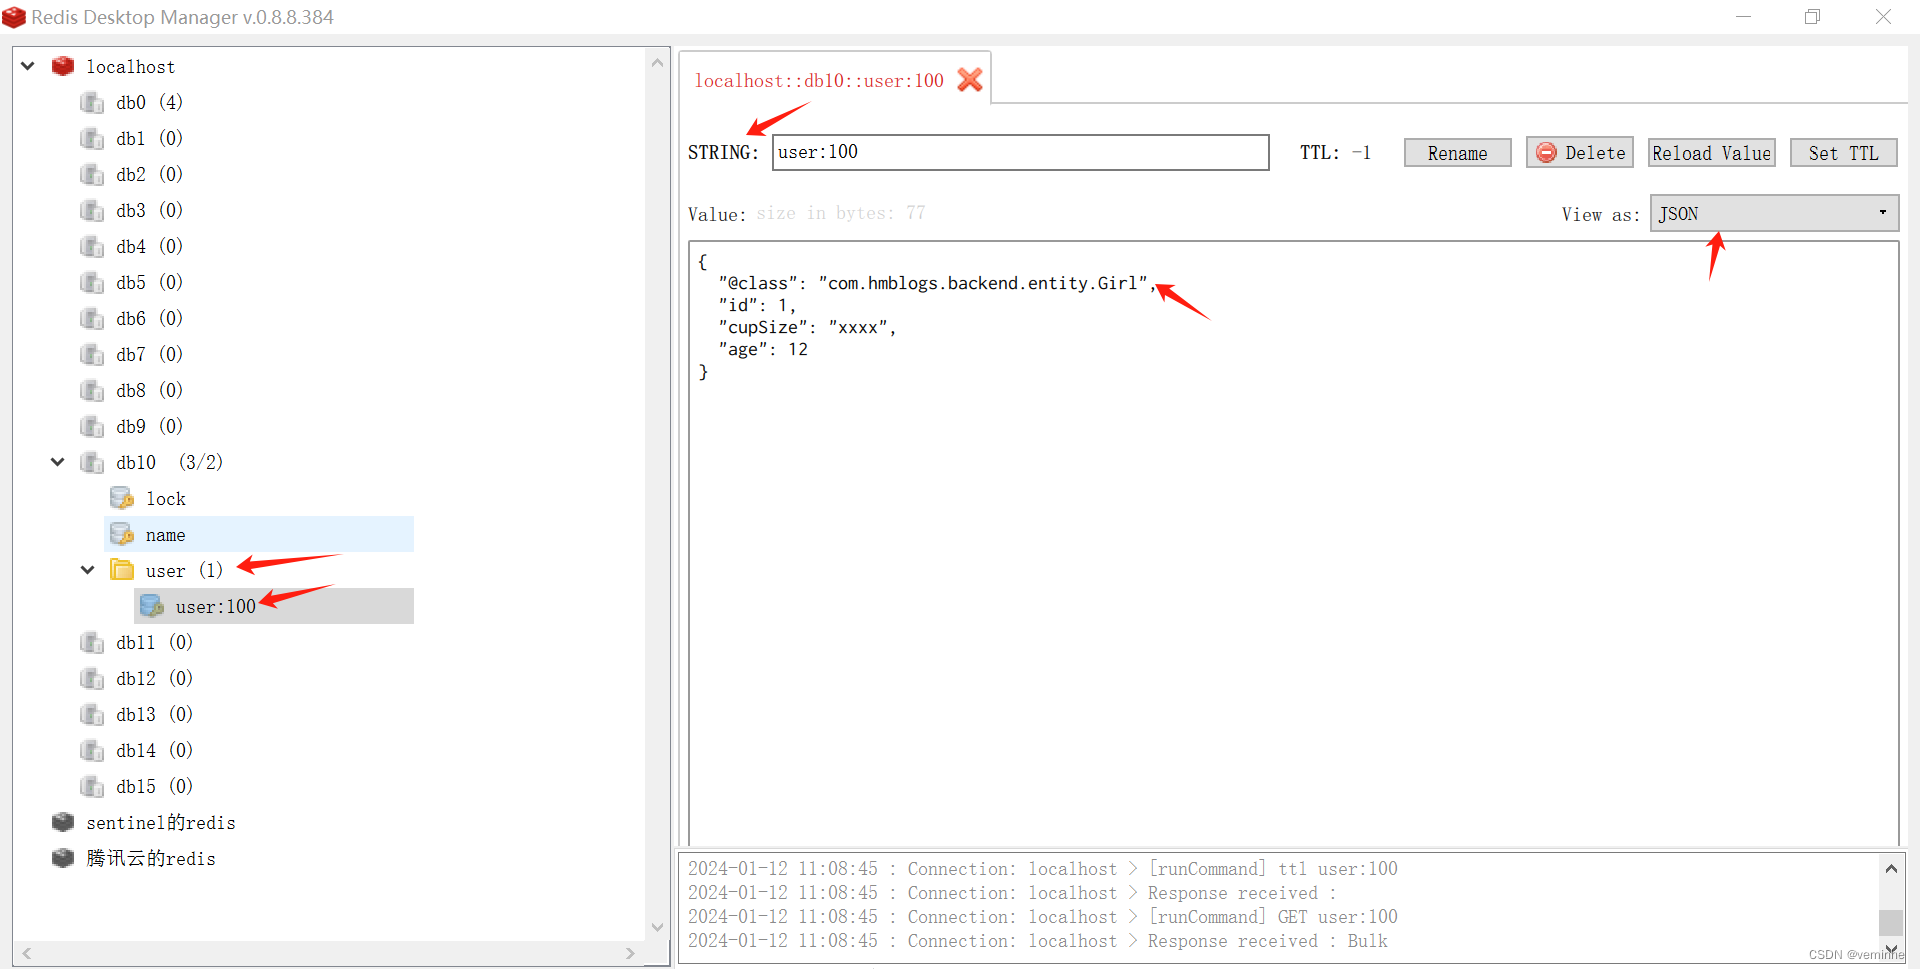The height and width of the screenshot is (969, 1920).
Task: Click the Delete key button
Action: click(x=1580, y=153)
